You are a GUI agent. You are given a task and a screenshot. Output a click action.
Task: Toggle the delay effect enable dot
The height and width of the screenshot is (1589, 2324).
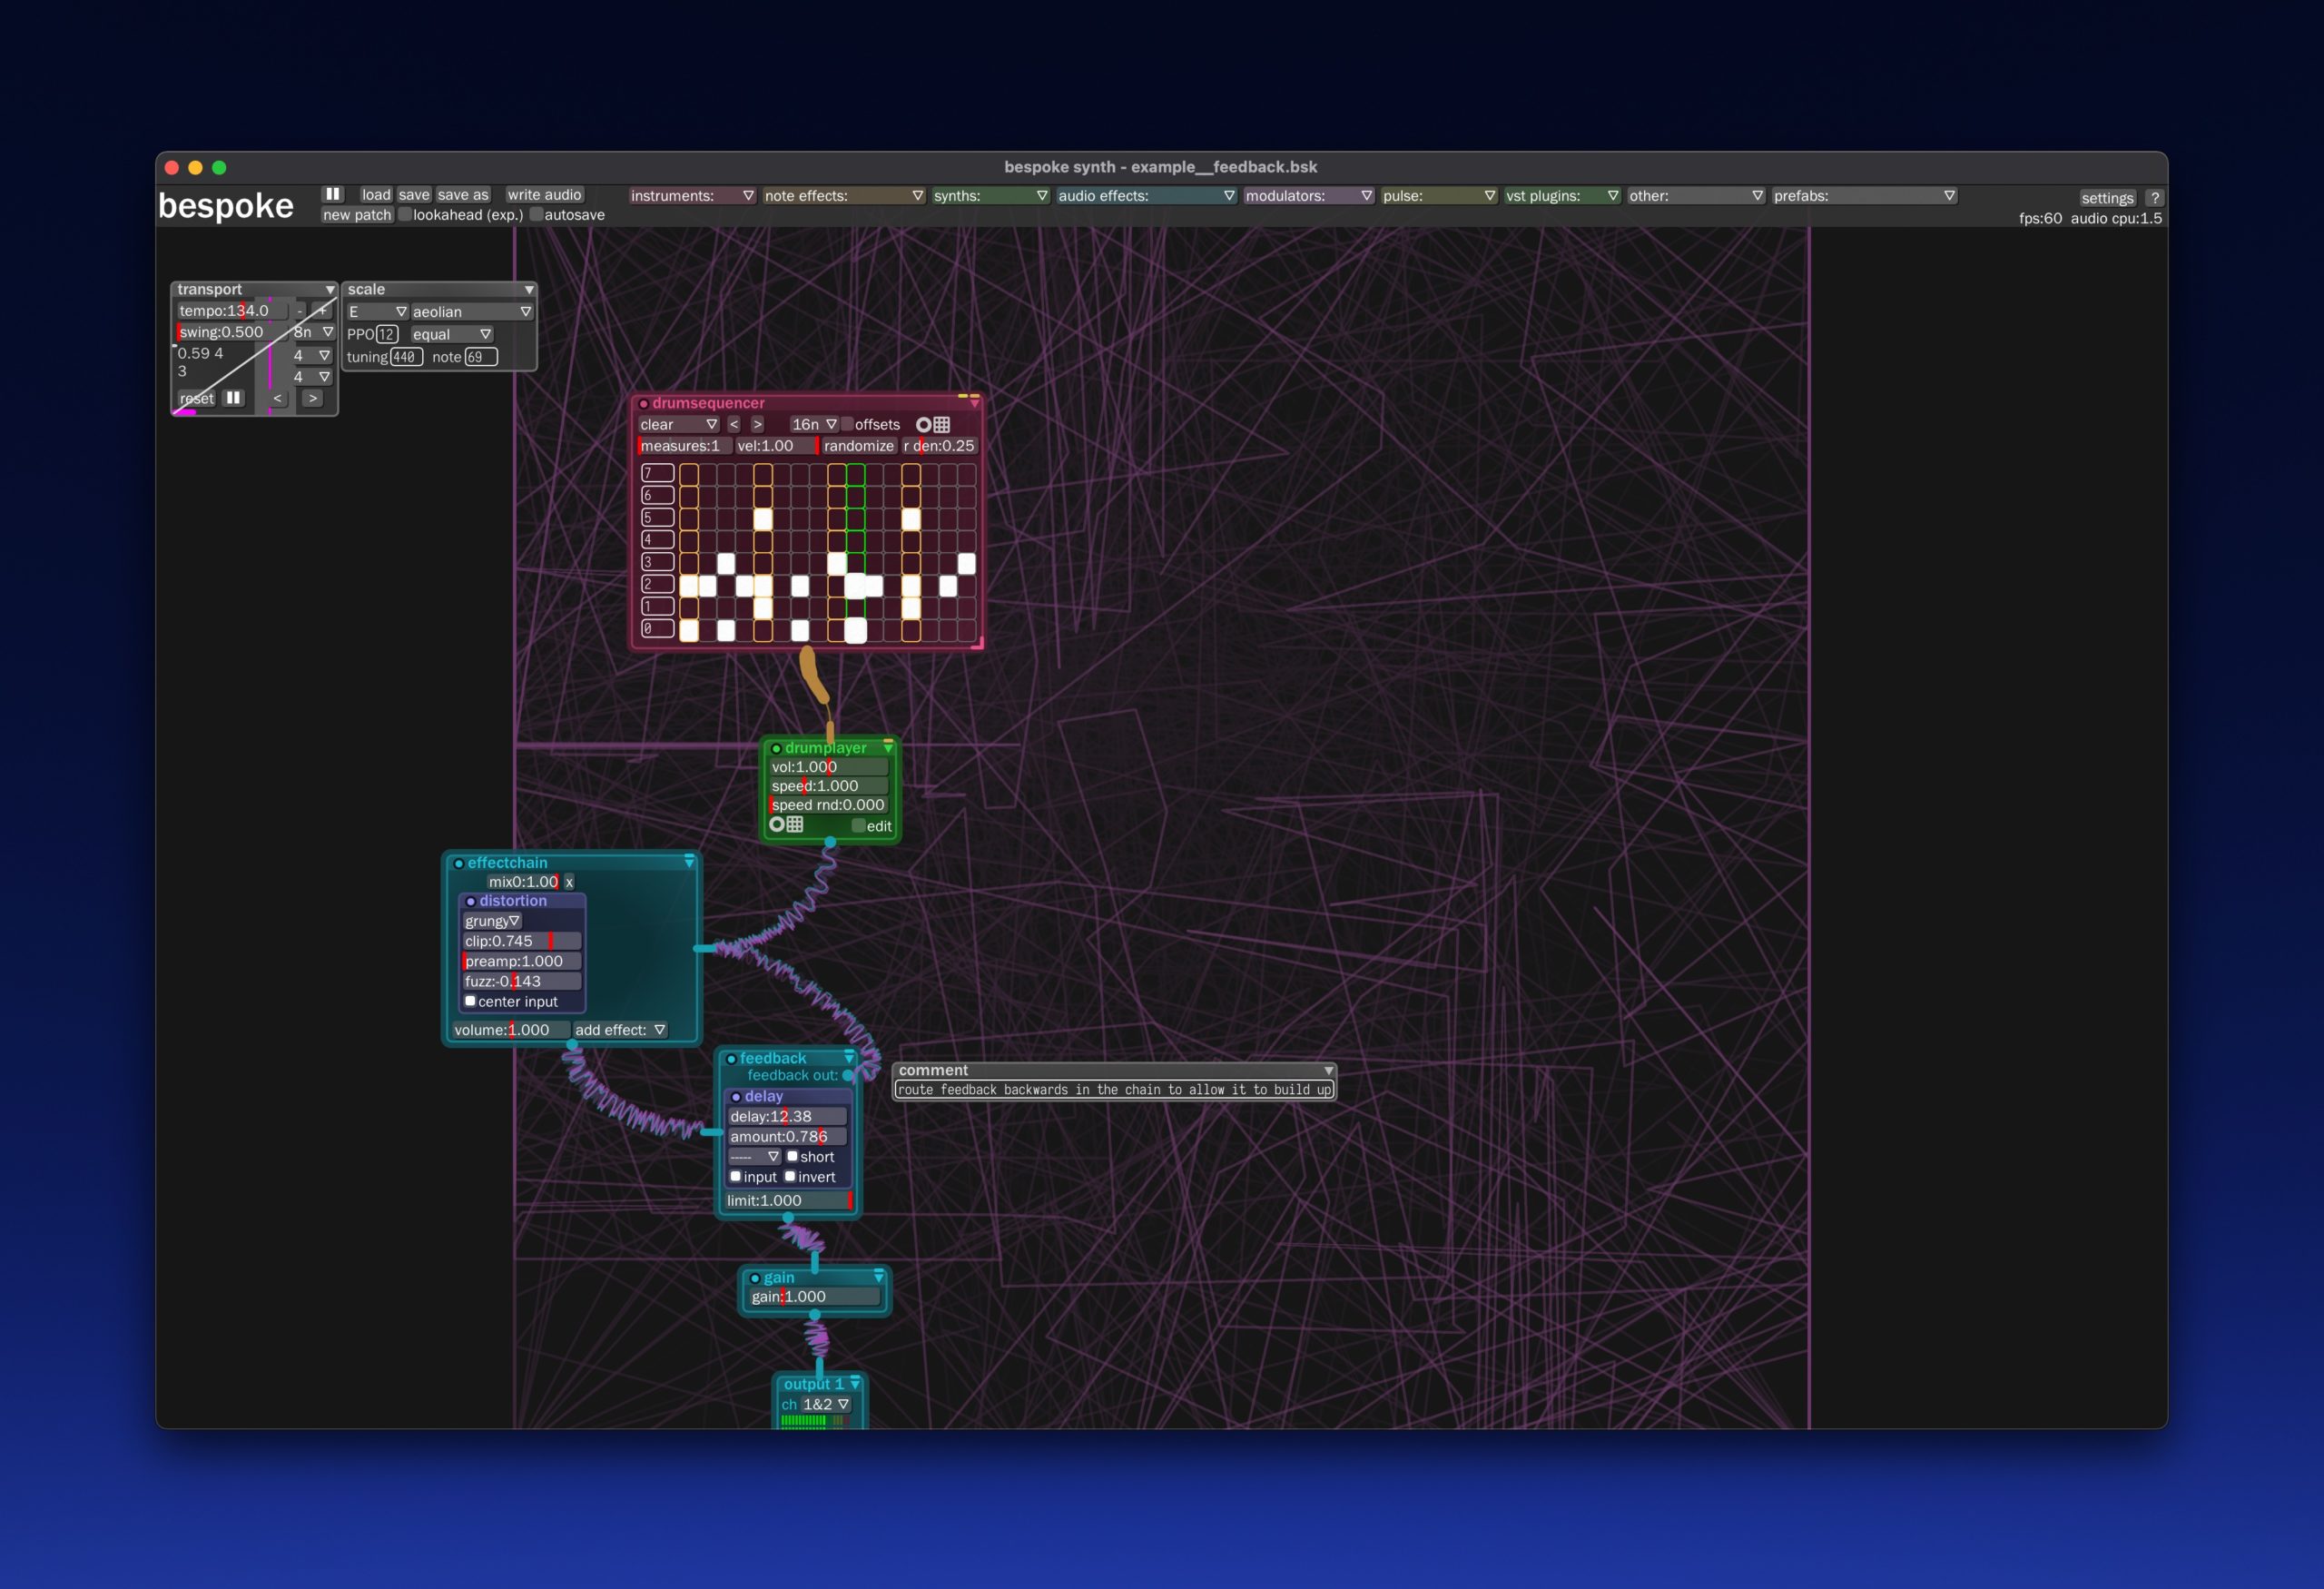[736, 1097]
